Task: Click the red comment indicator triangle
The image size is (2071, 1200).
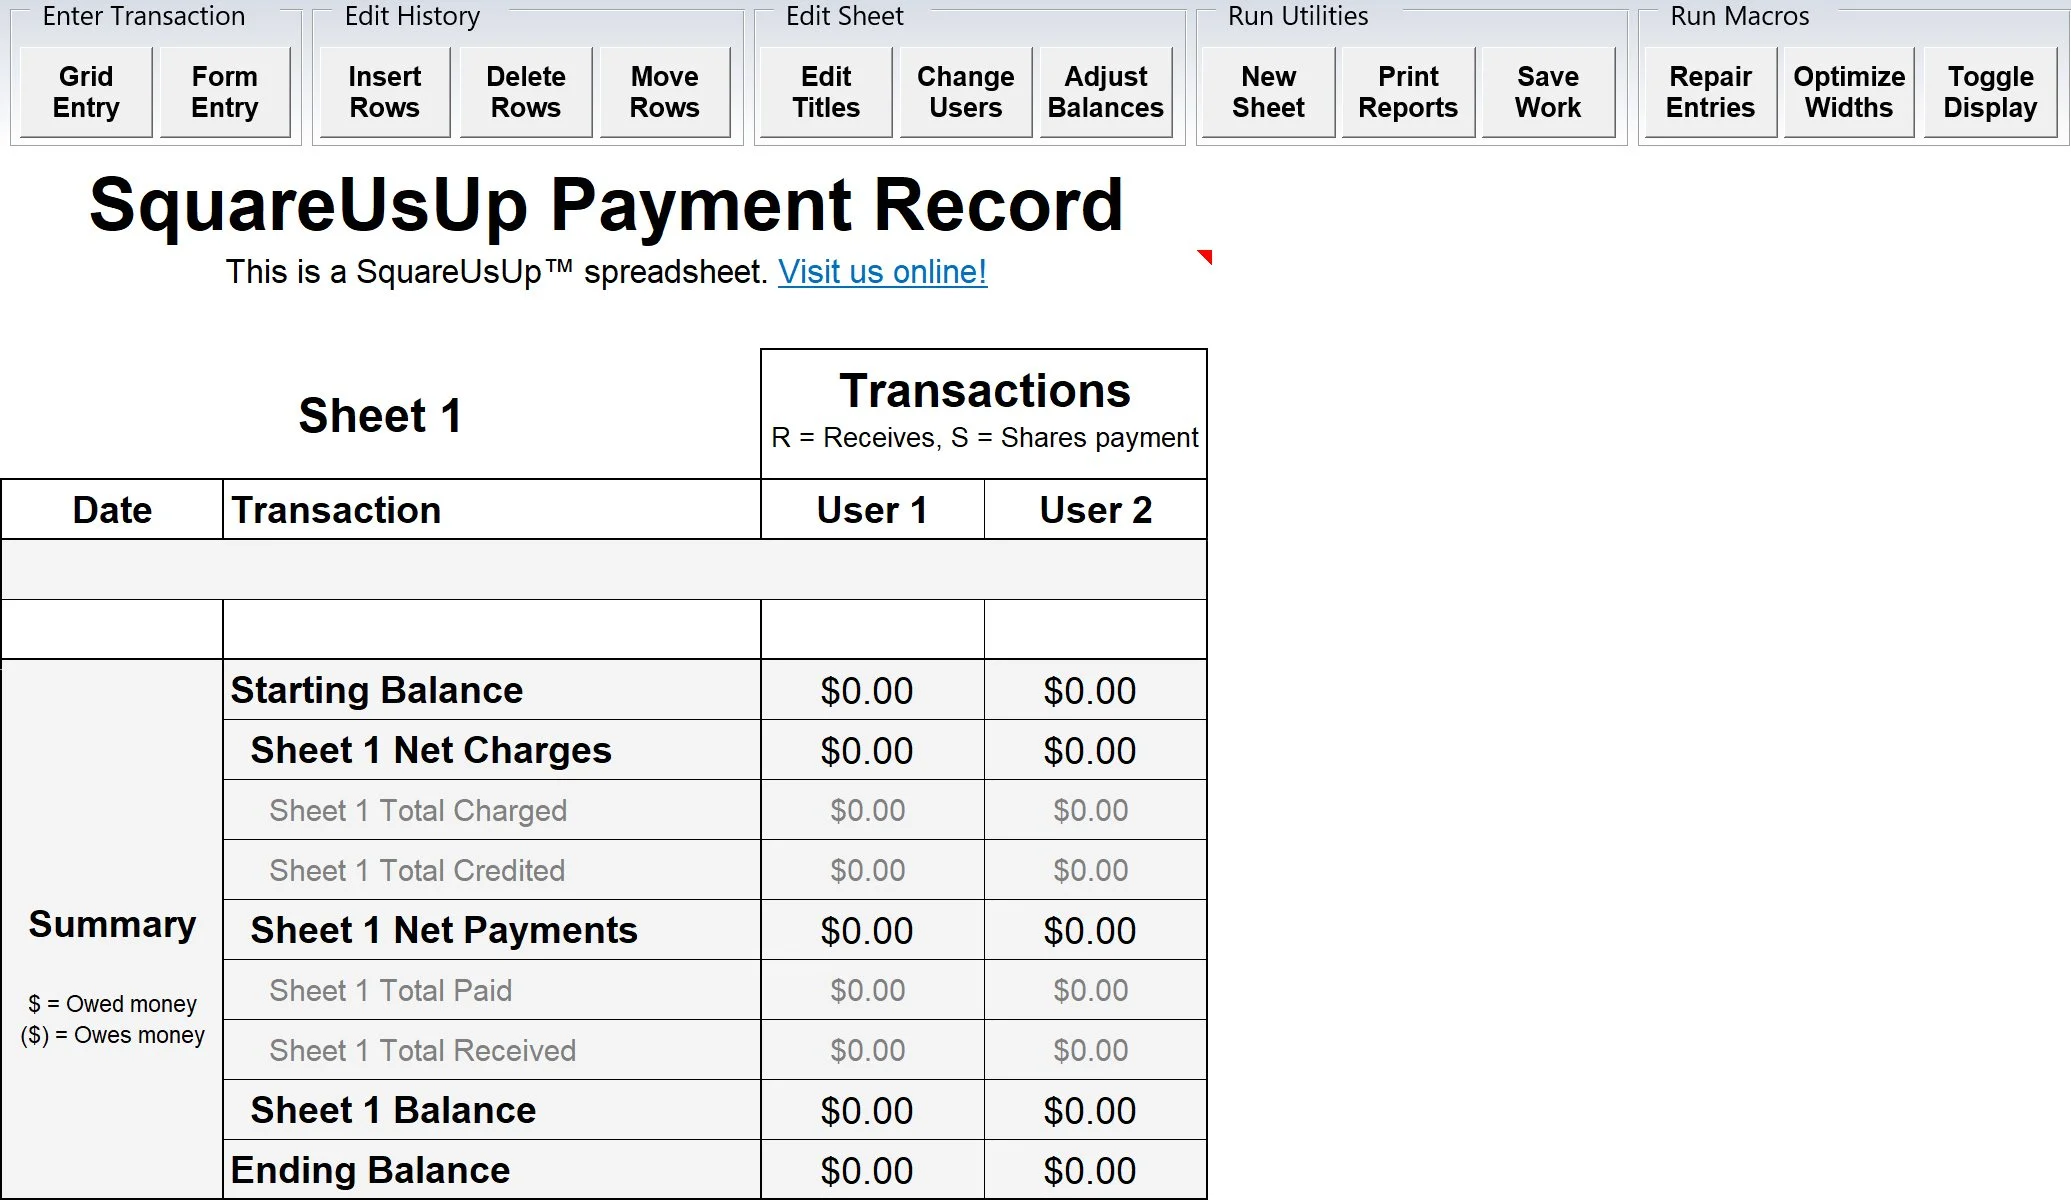Action: 1205,256
